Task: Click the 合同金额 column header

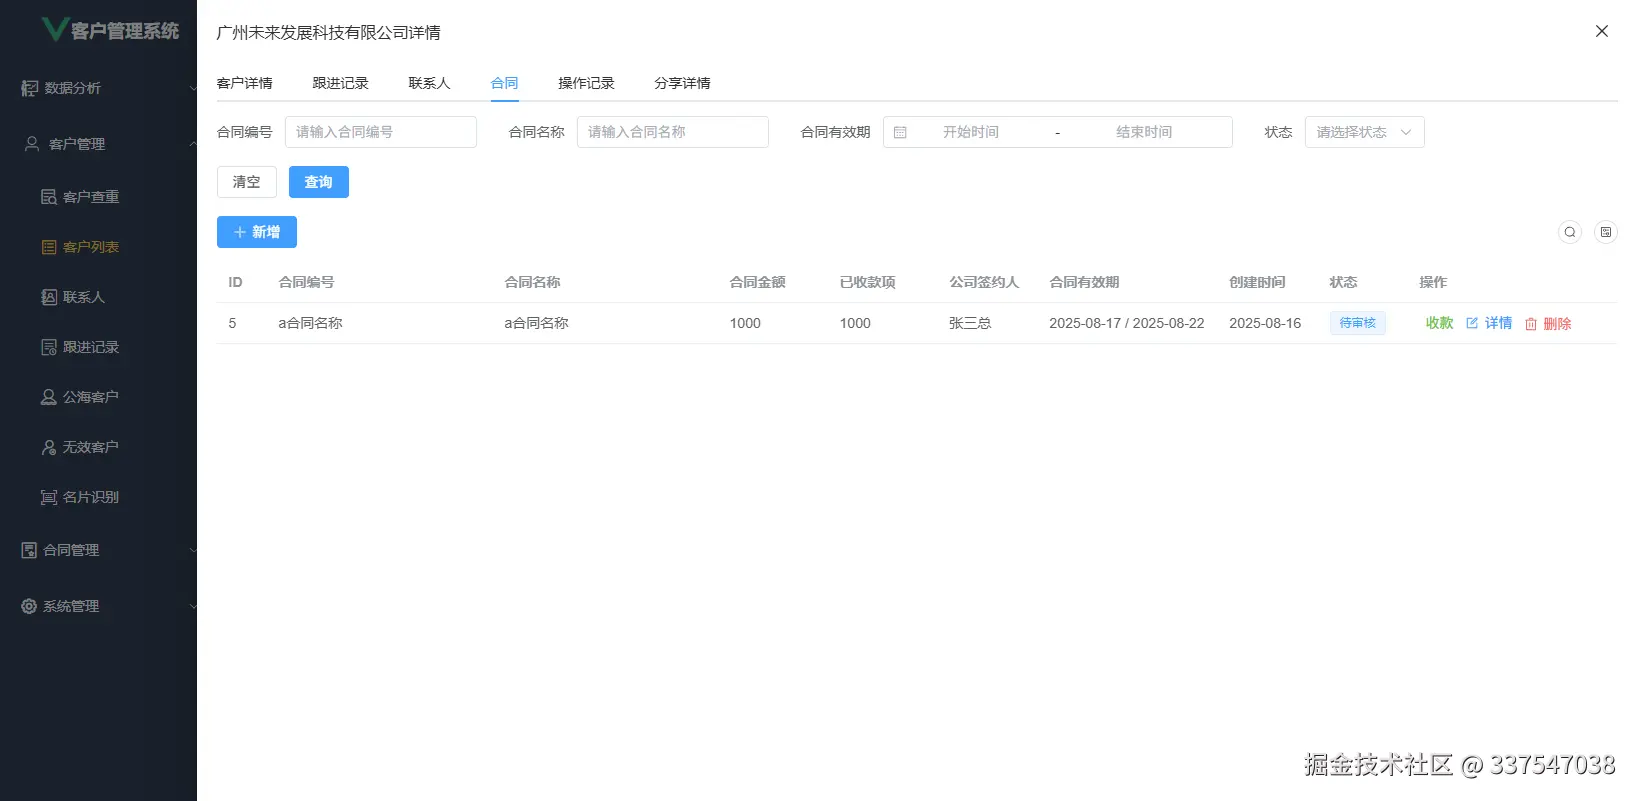Action: tap(757, 282)
